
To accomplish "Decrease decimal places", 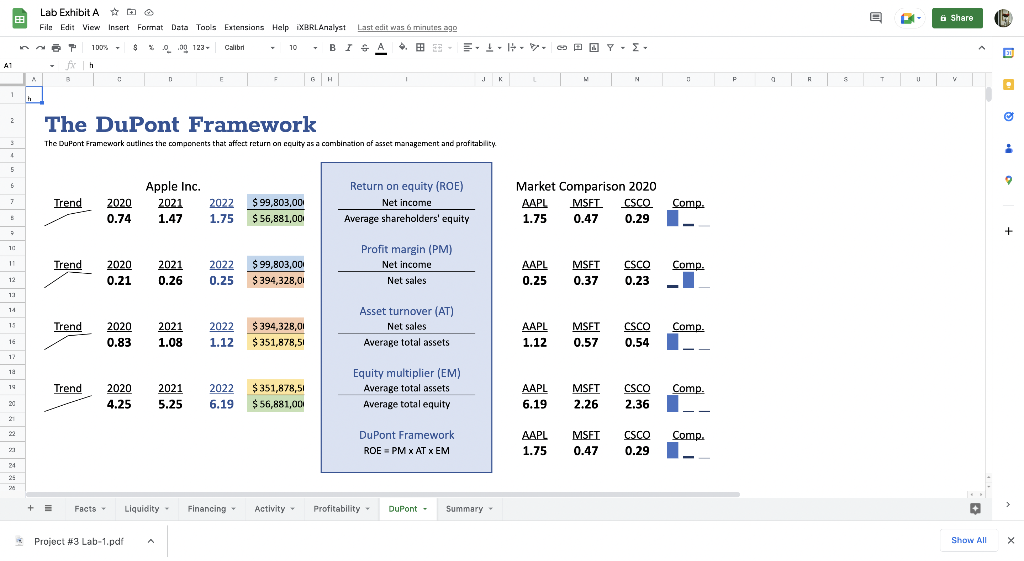I will 167,48.
